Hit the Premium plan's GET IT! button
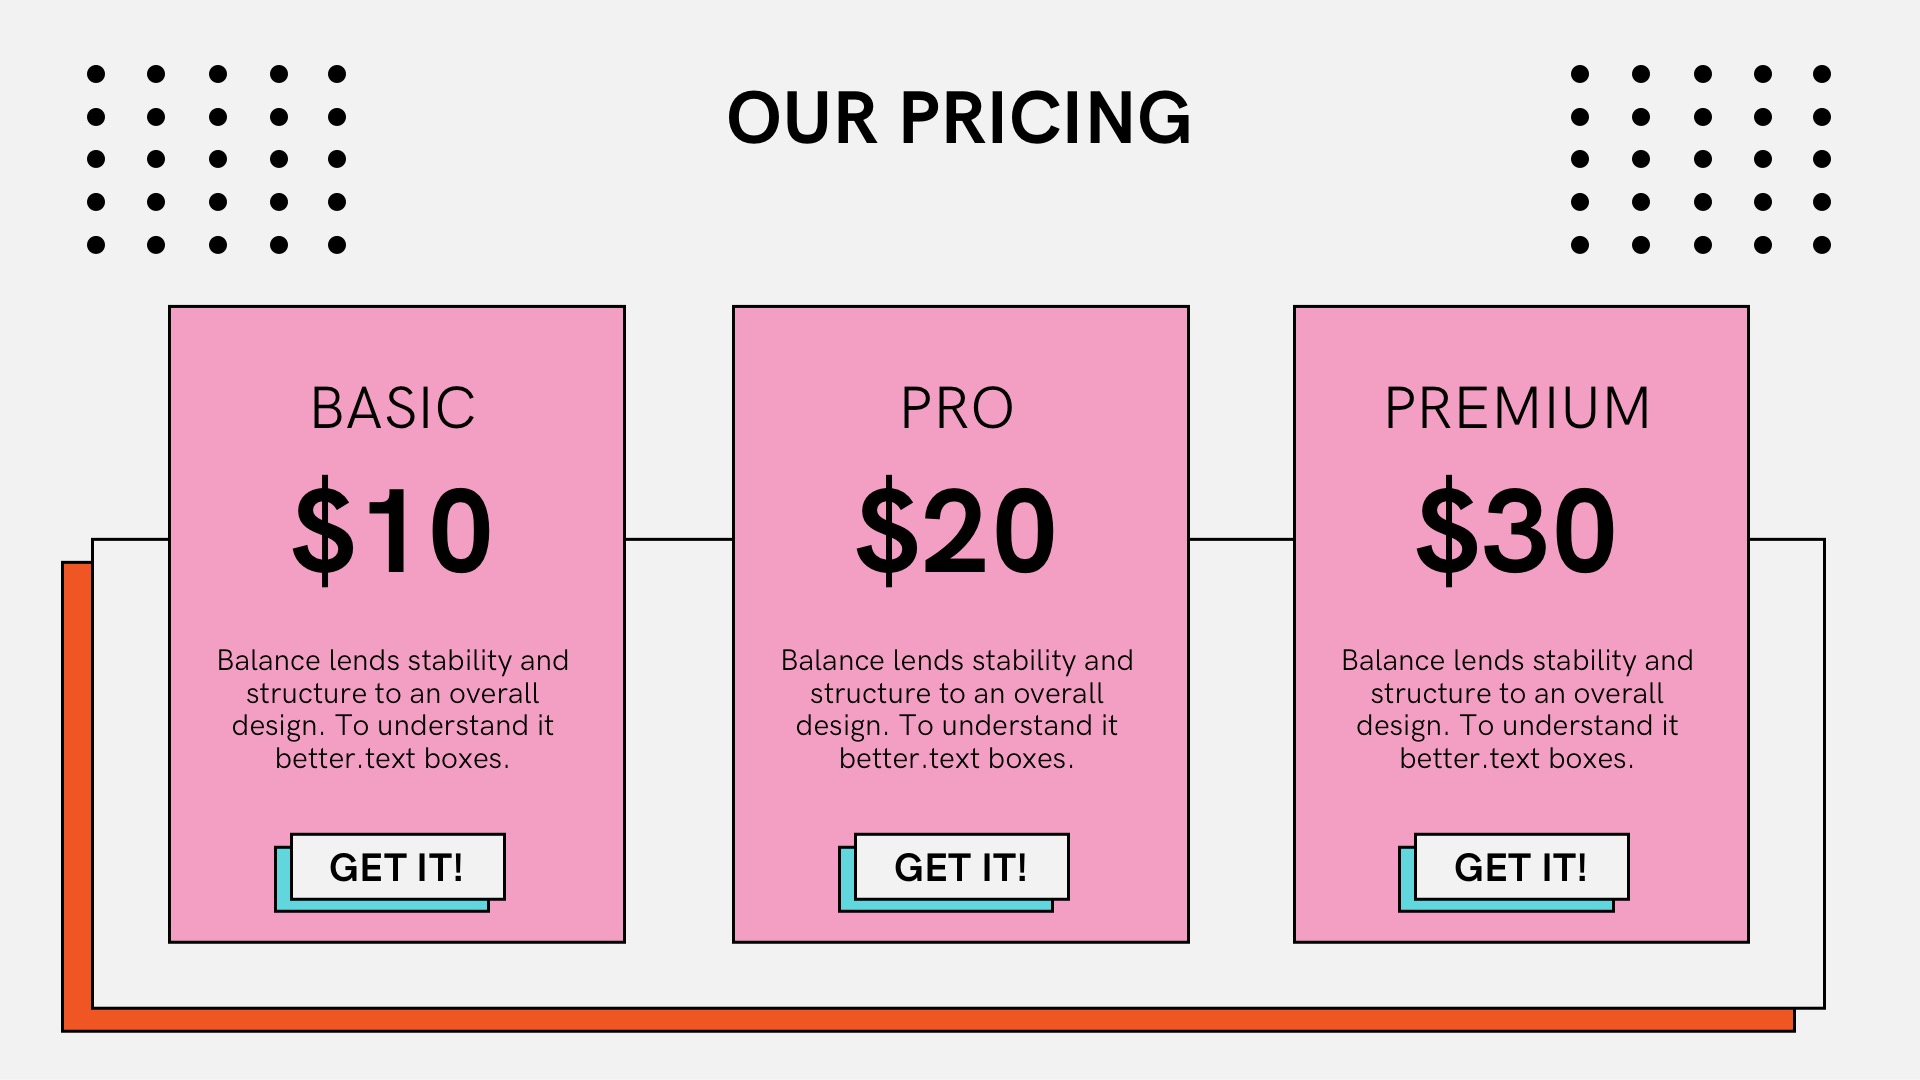Image resolution: width=1920 pixels, height=1080 pixels. (x=1521, y=867)
